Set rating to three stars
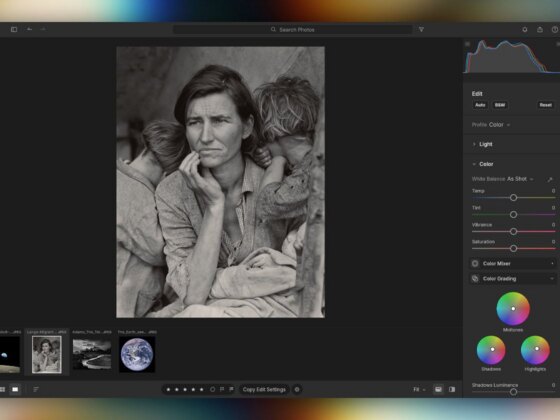 pyautogui.click(x=185, y=390)
